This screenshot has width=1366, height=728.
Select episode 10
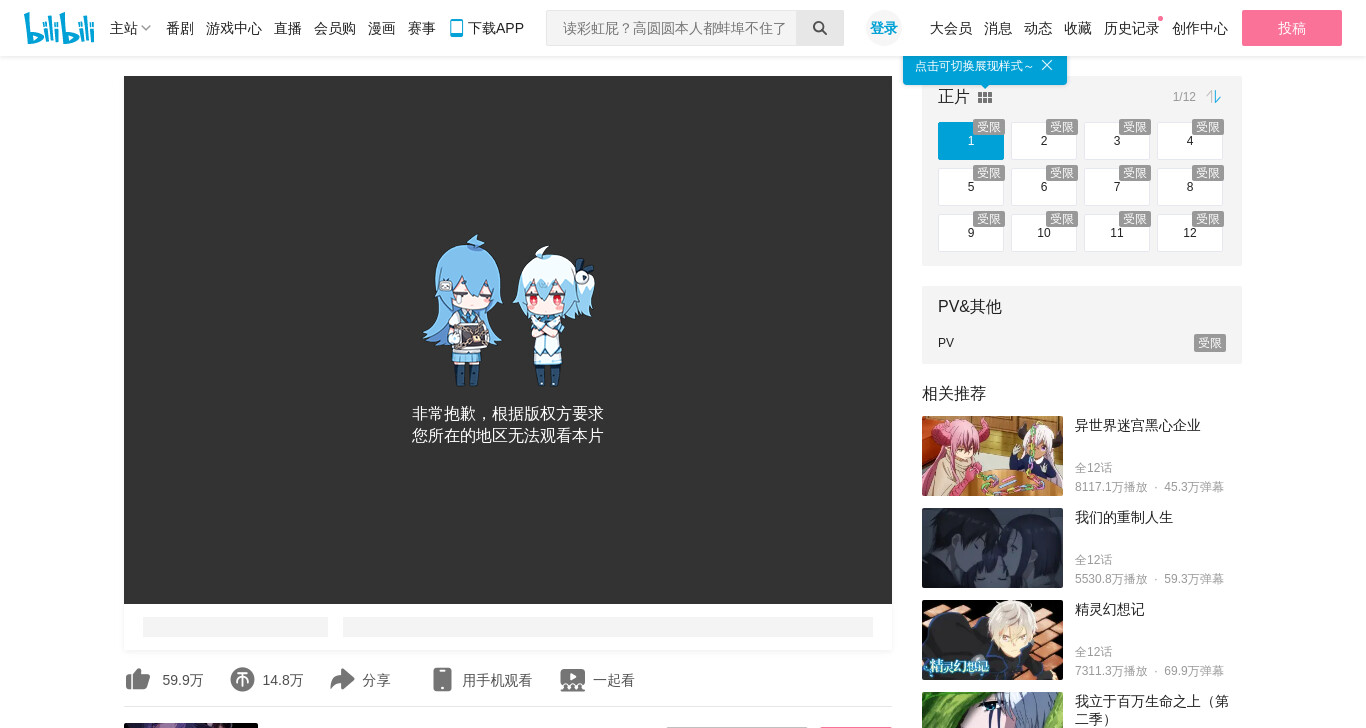1044,233
